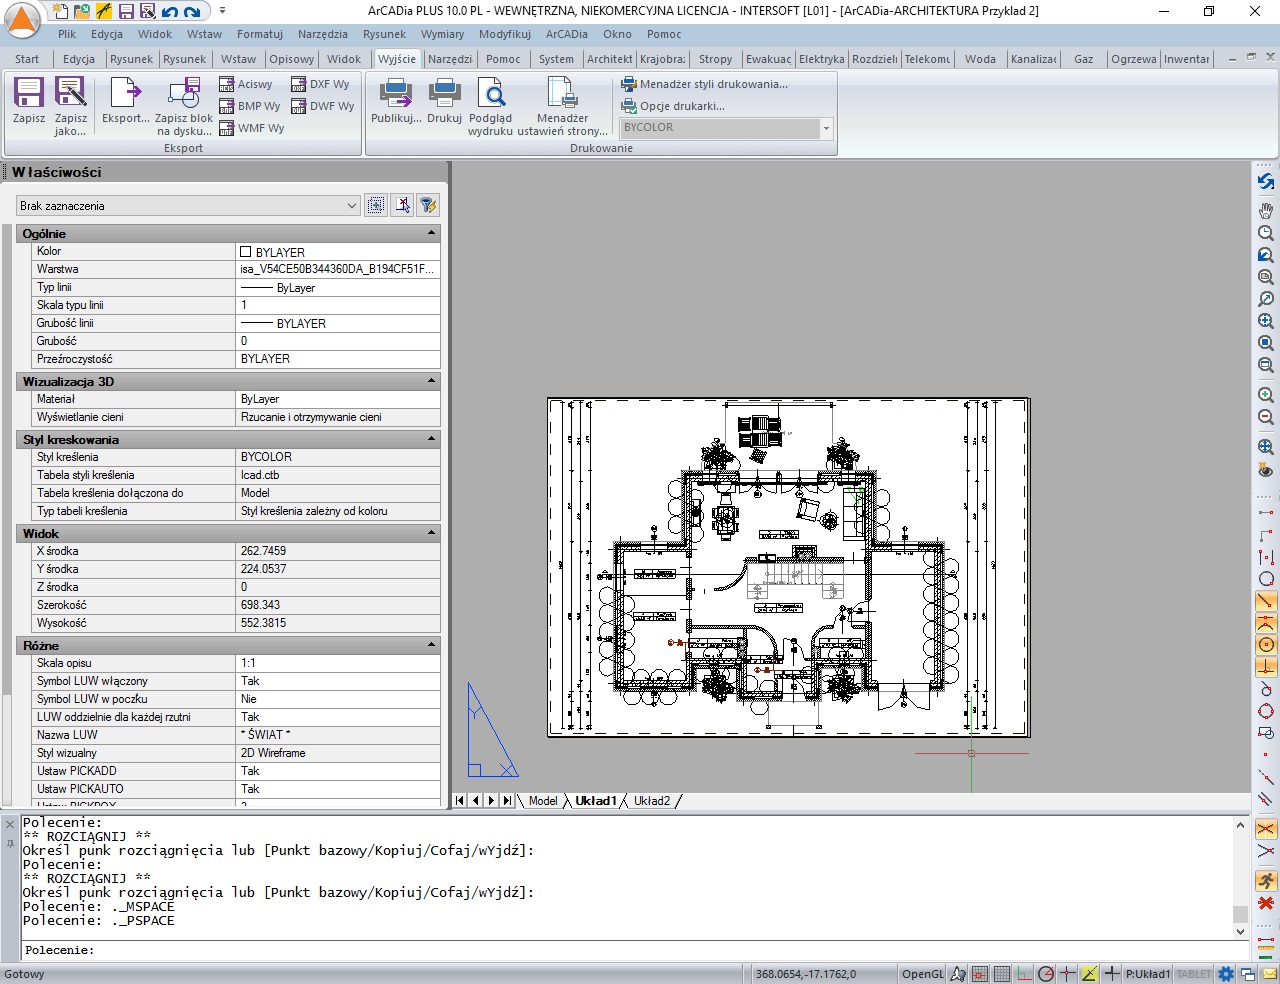1280x984 pixels.
Task: Click the Eksport icon in the ribbon
Action: (126, 93)
